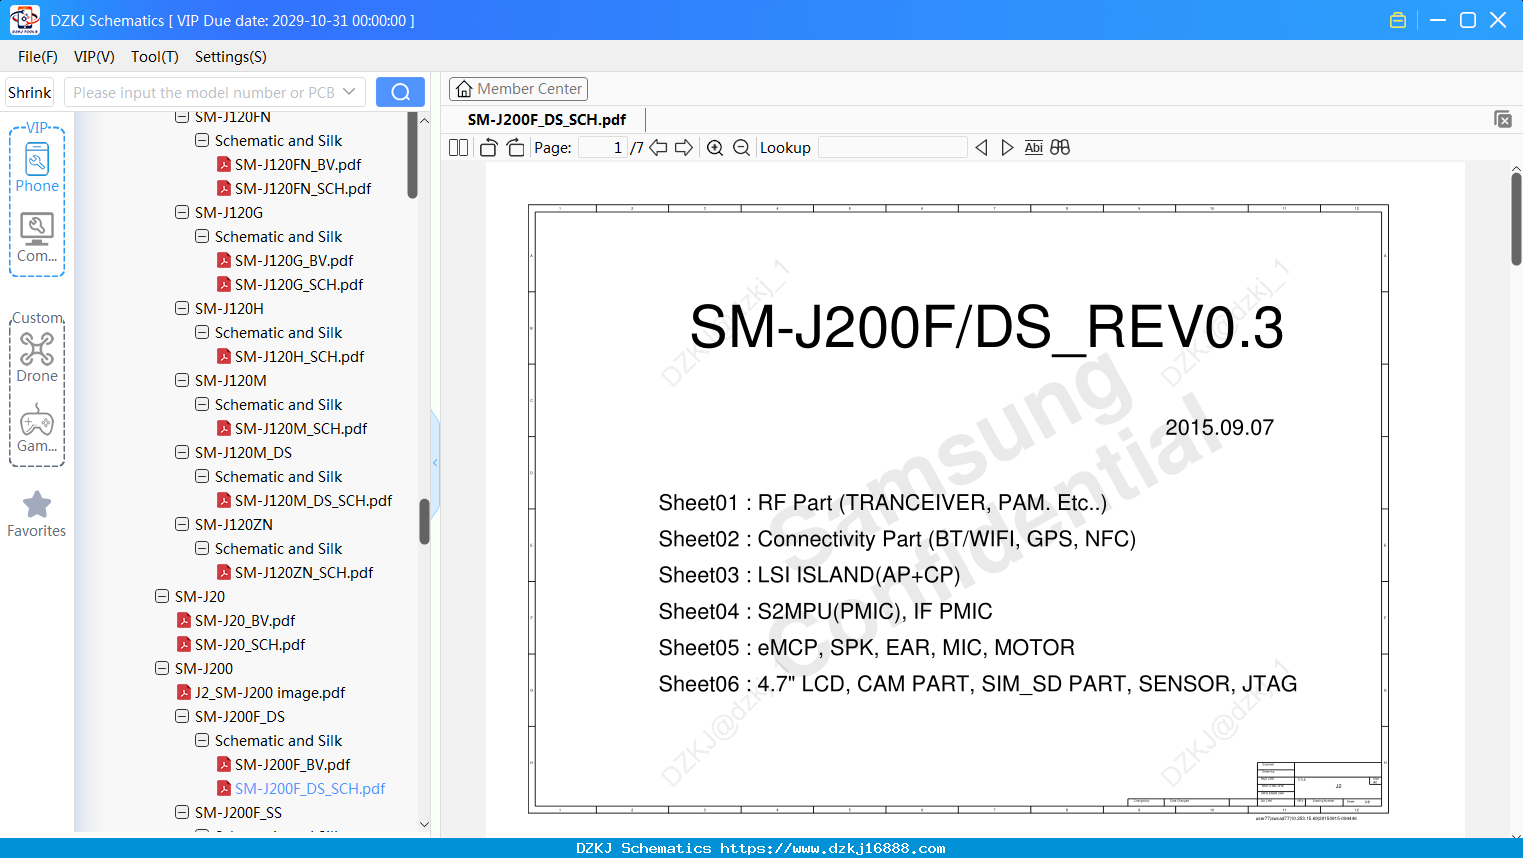Open the Computer category in sidebar

[x=37, y=238]
